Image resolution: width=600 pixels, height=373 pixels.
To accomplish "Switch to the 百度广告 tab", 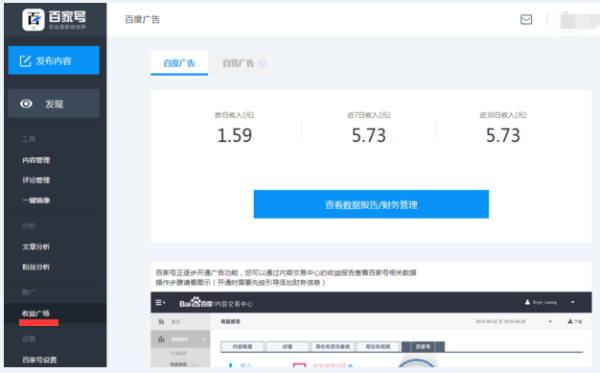I will [x=179, y=63].
